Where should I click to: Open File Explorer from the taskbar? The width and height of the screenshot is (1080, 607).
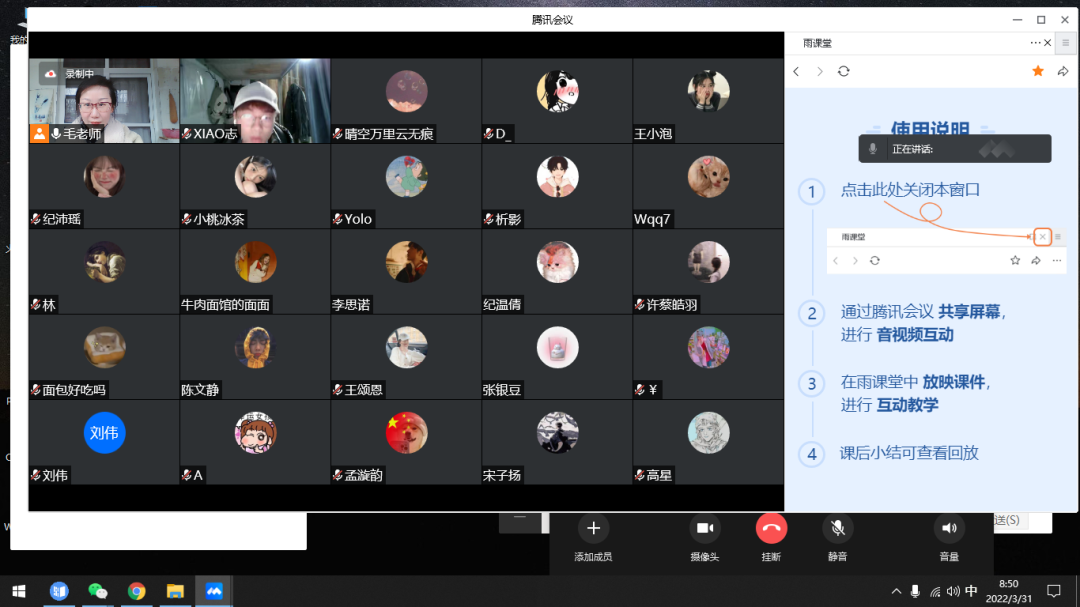tap(175, 591)
